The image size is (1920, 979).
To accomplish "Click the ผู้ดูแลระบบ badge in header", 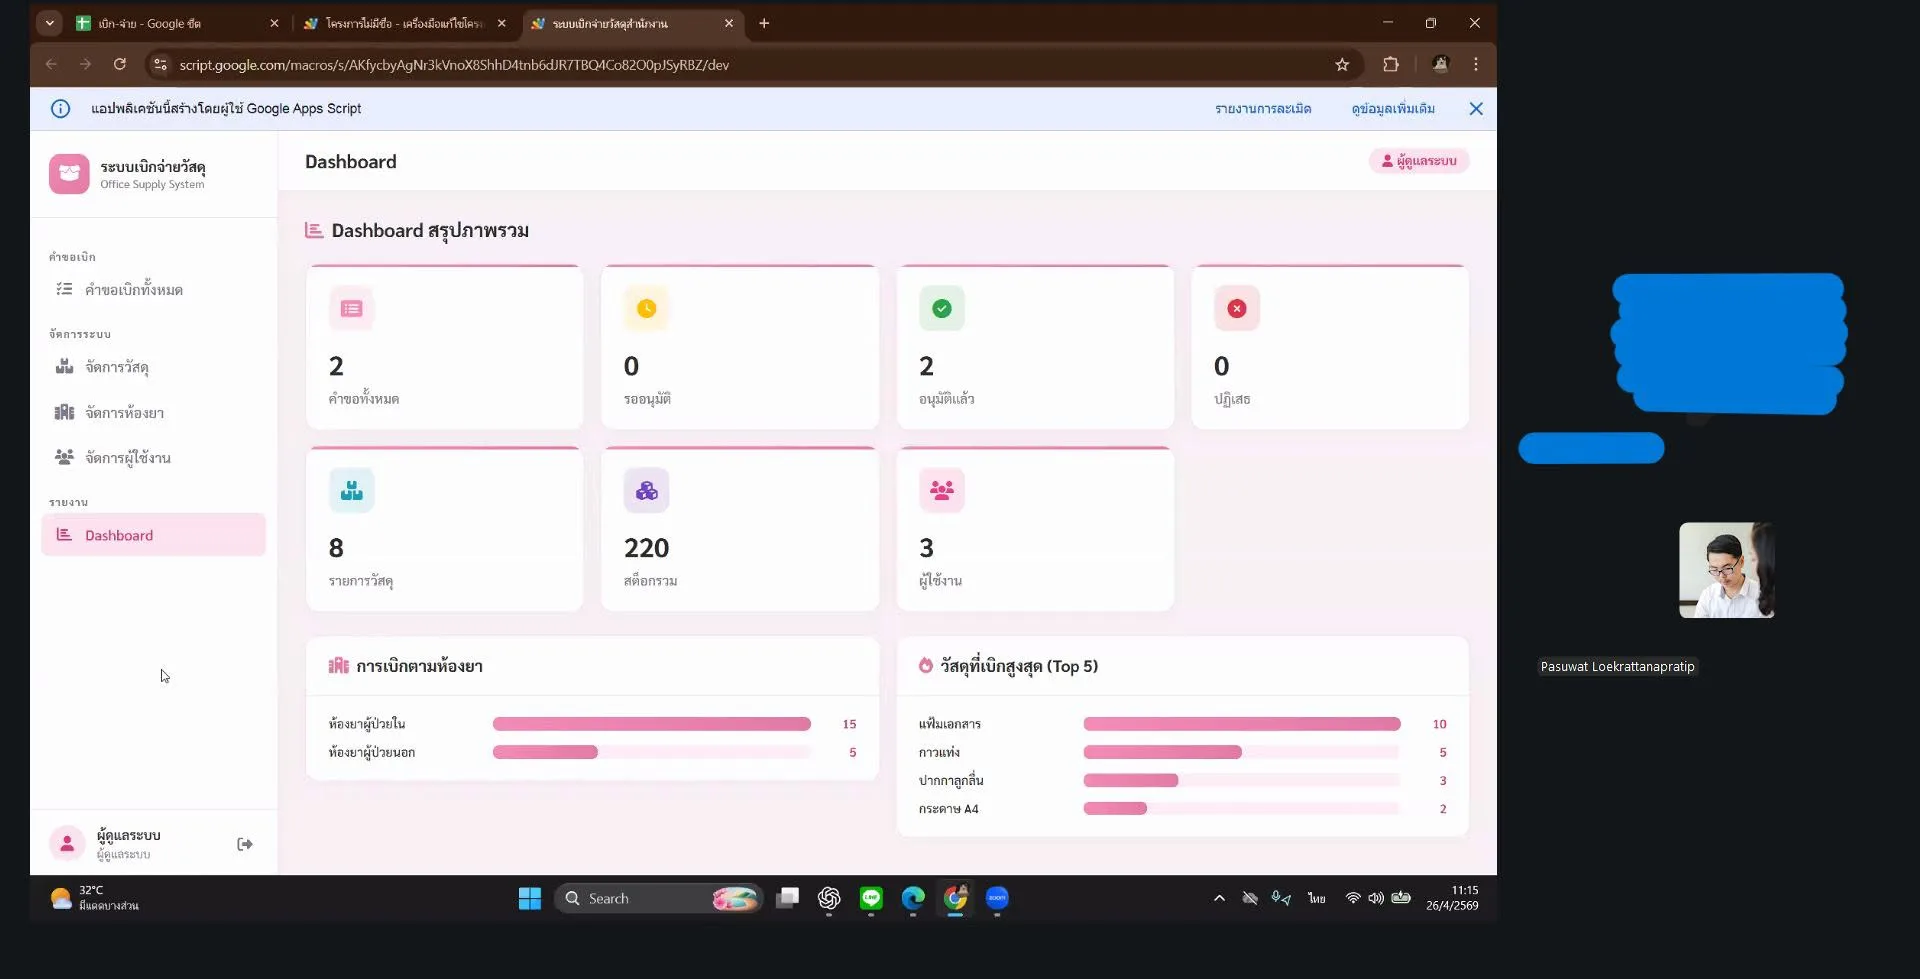I will click(x=1418, y=161).
